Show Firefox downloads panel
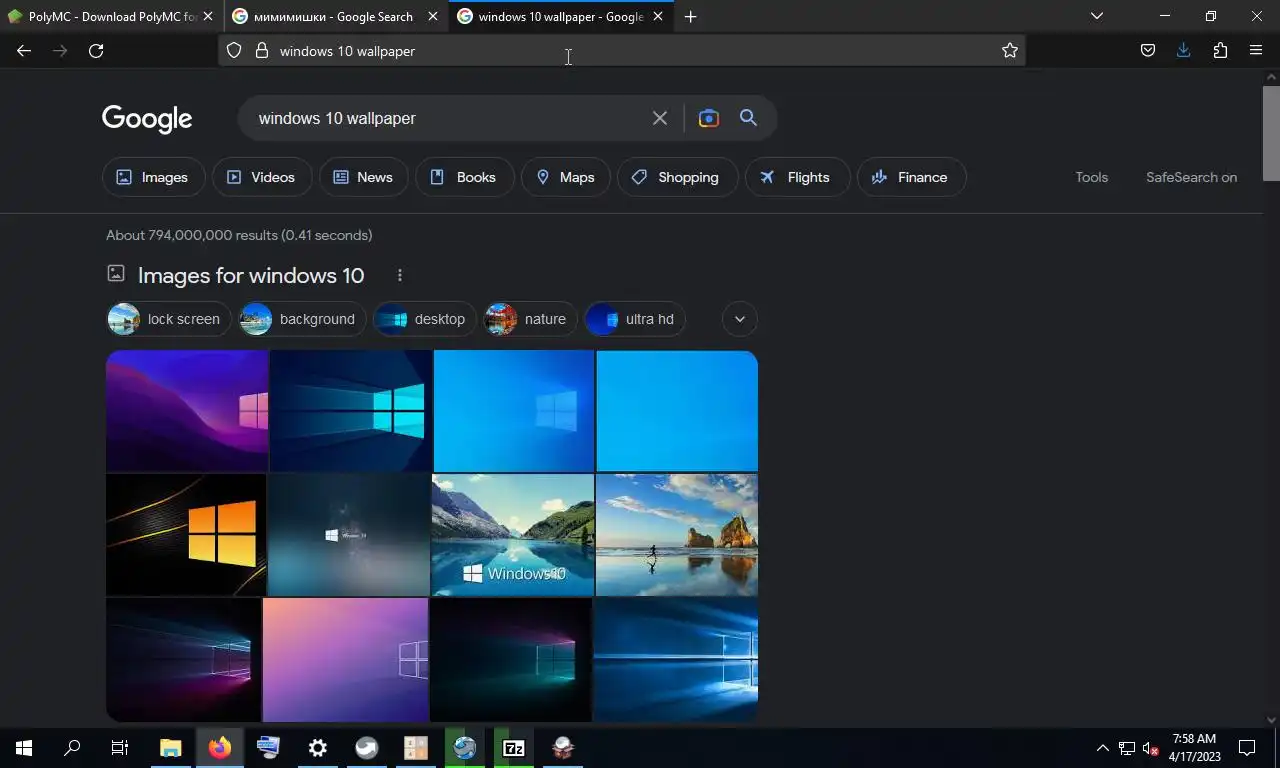 [1184, 51]
